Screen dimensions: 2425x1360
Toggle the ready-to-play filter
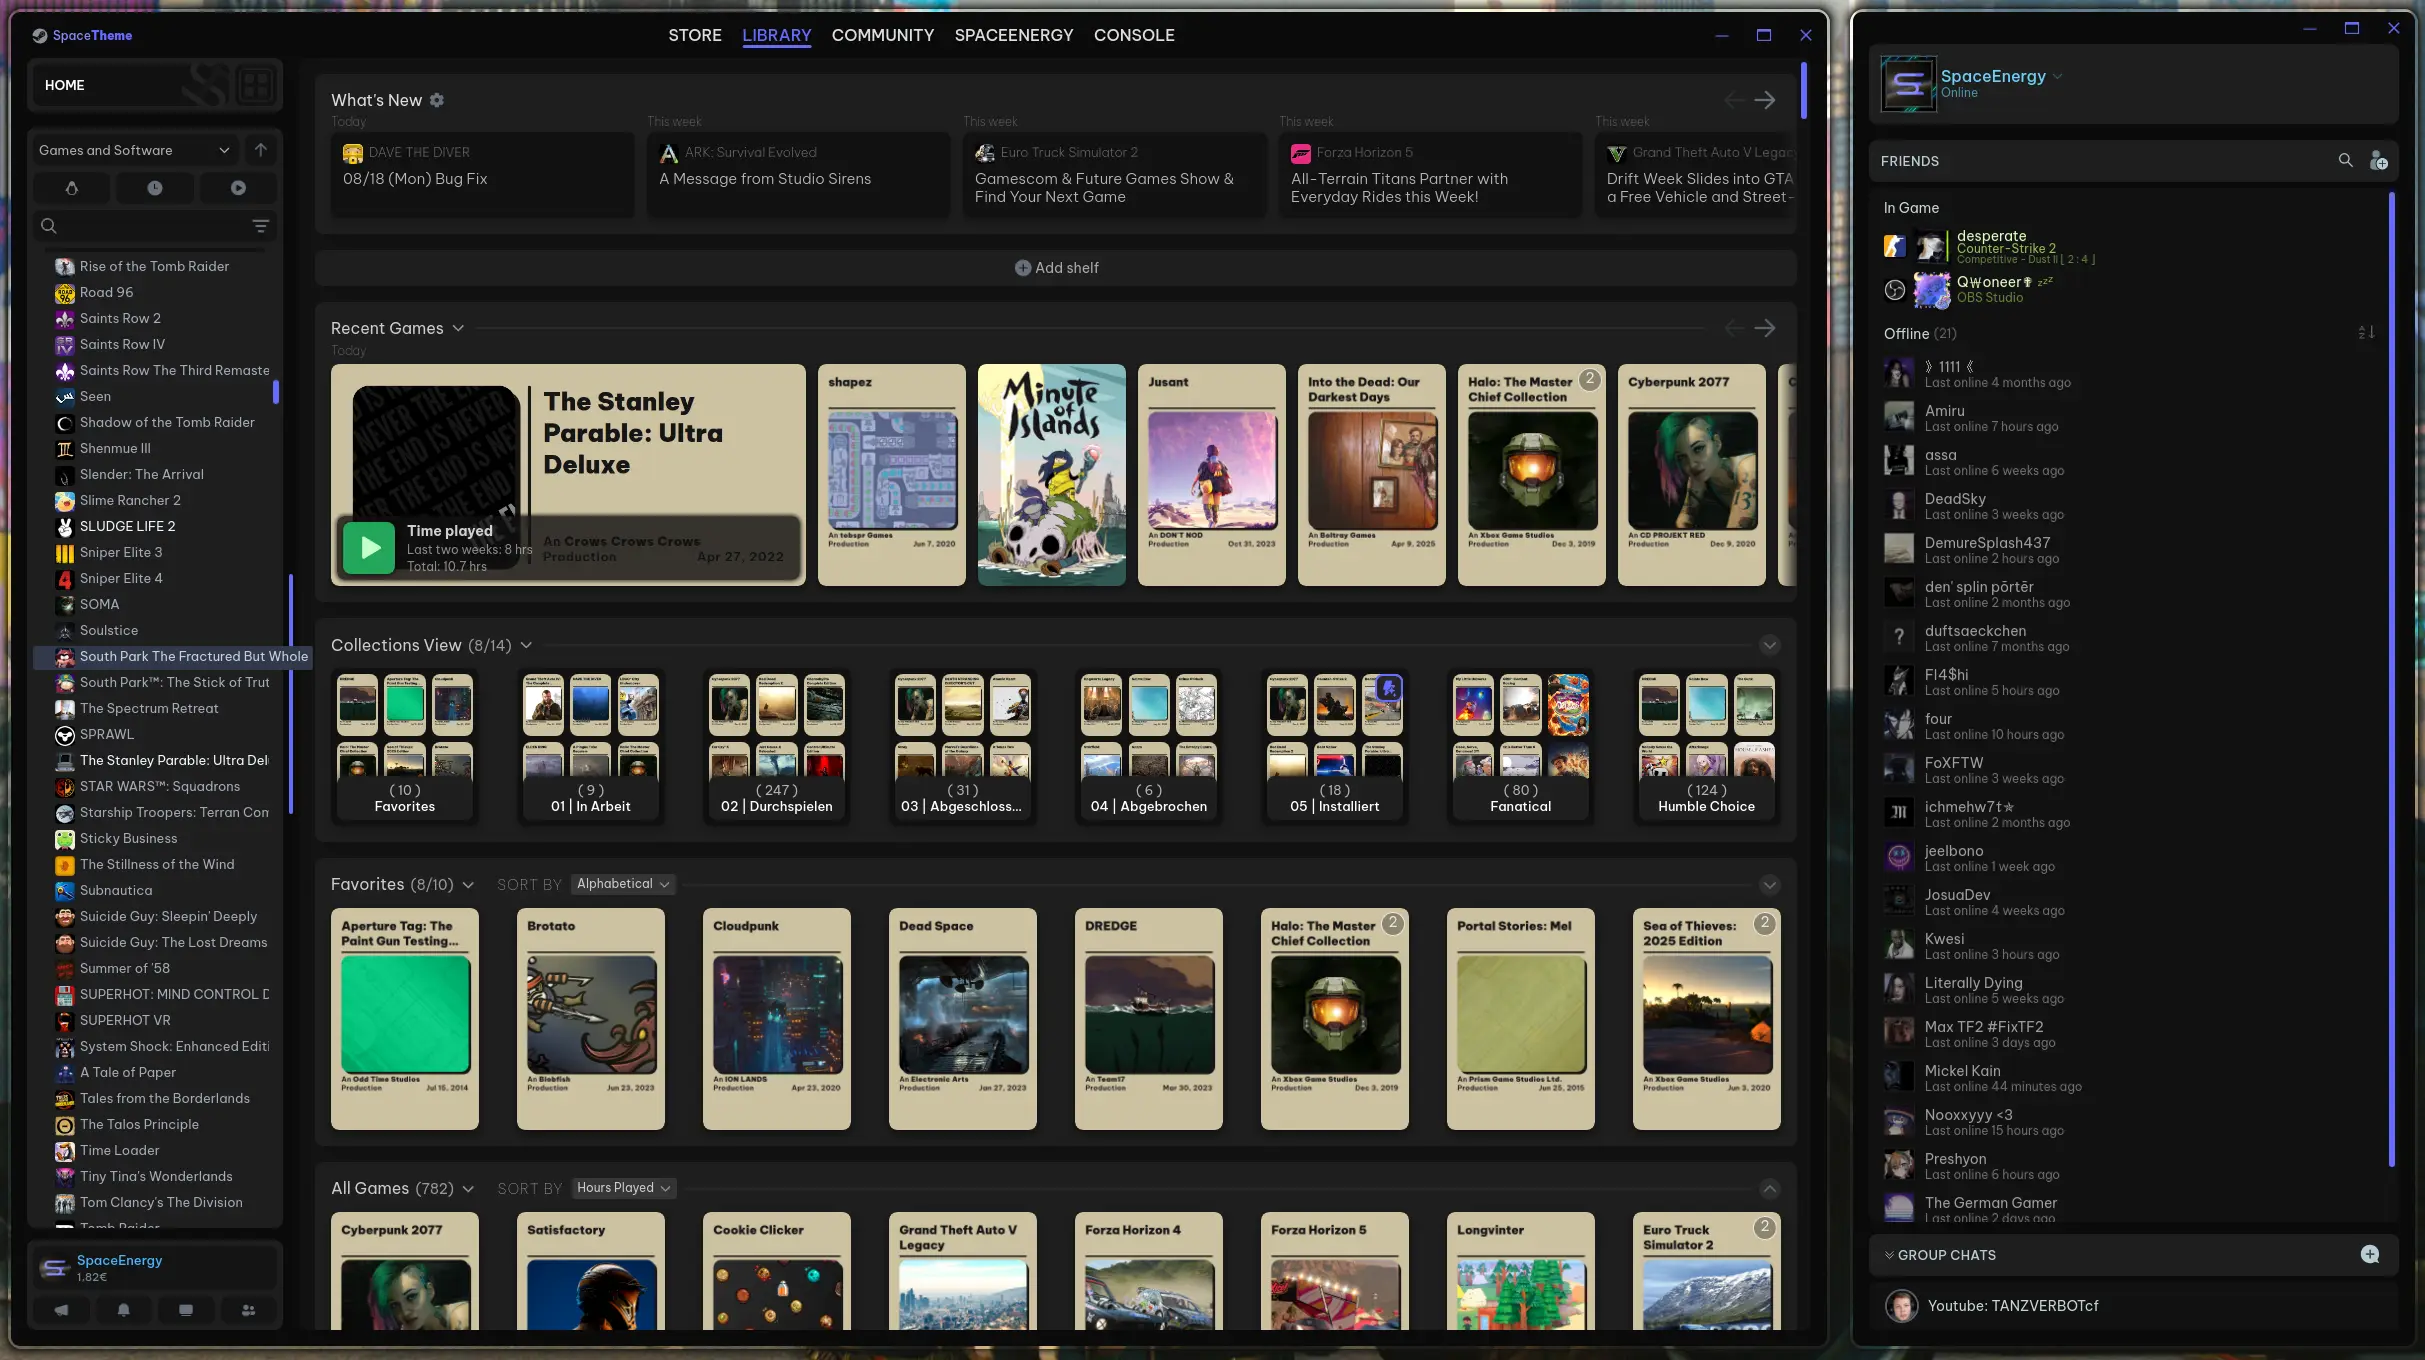[238, 188]
